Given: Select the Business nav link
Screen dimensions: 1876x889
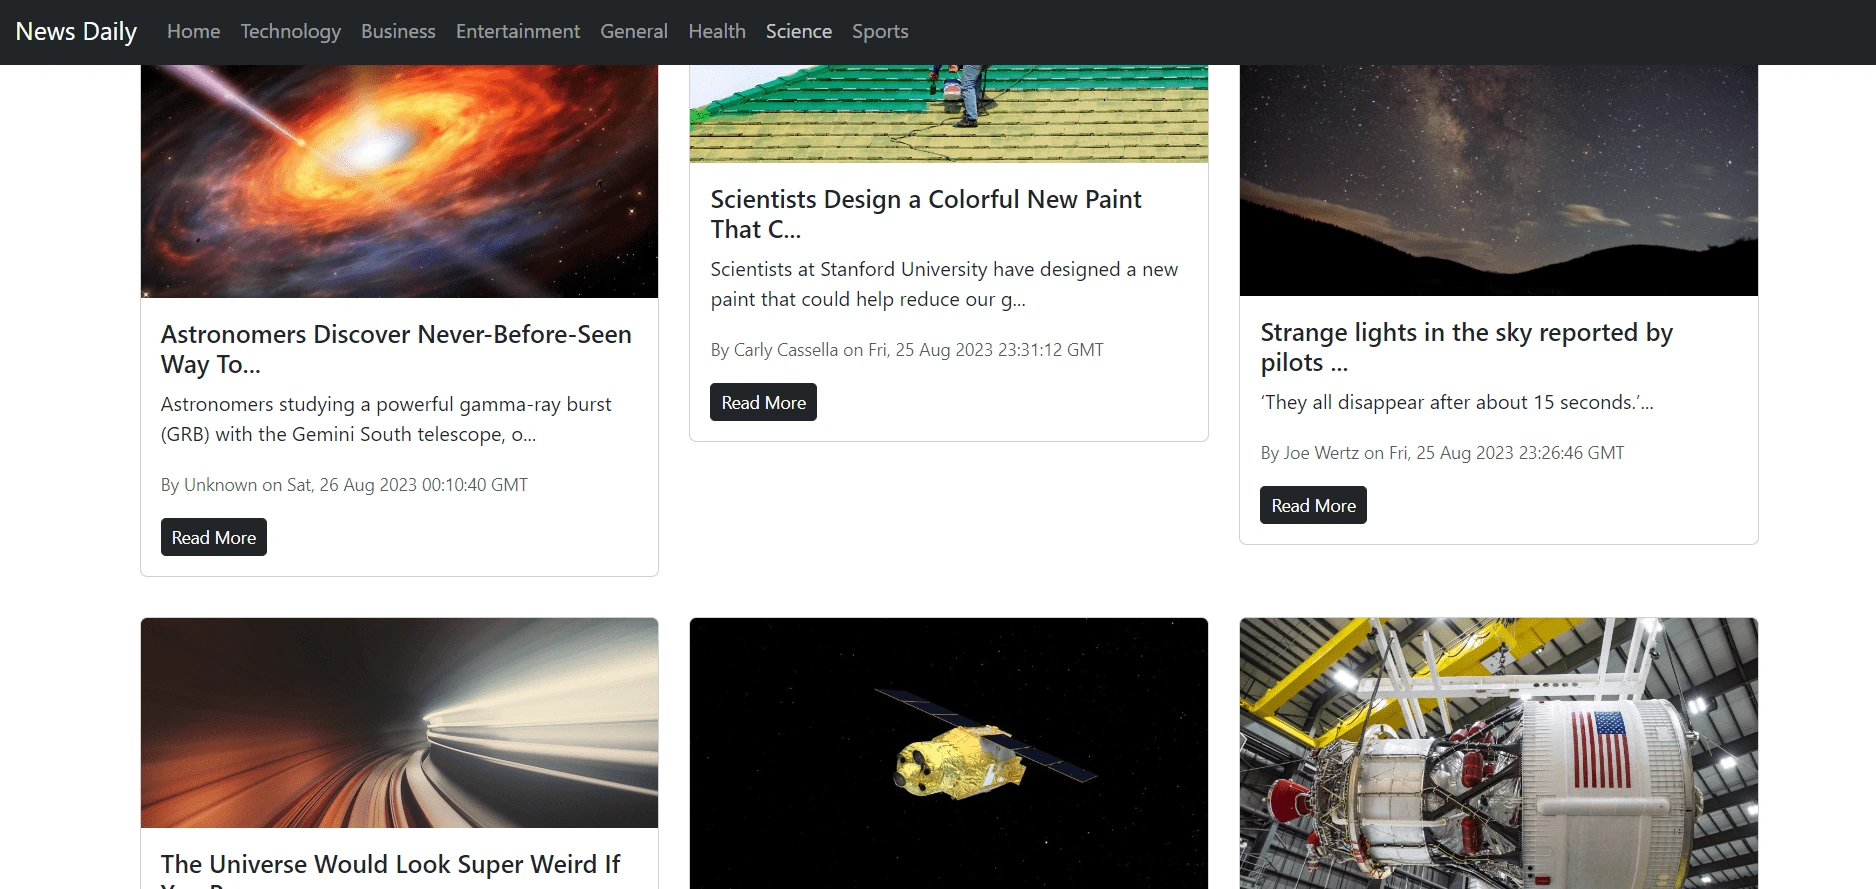Looking at the screenshot, I should [x=398, y=31].
